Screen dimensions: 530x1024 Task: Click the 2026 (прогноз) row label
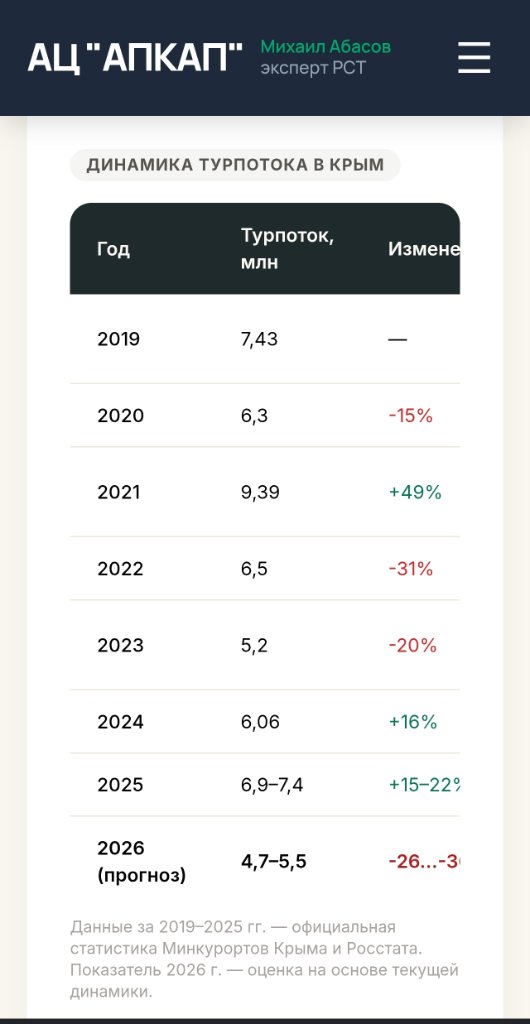pos(142,861)
